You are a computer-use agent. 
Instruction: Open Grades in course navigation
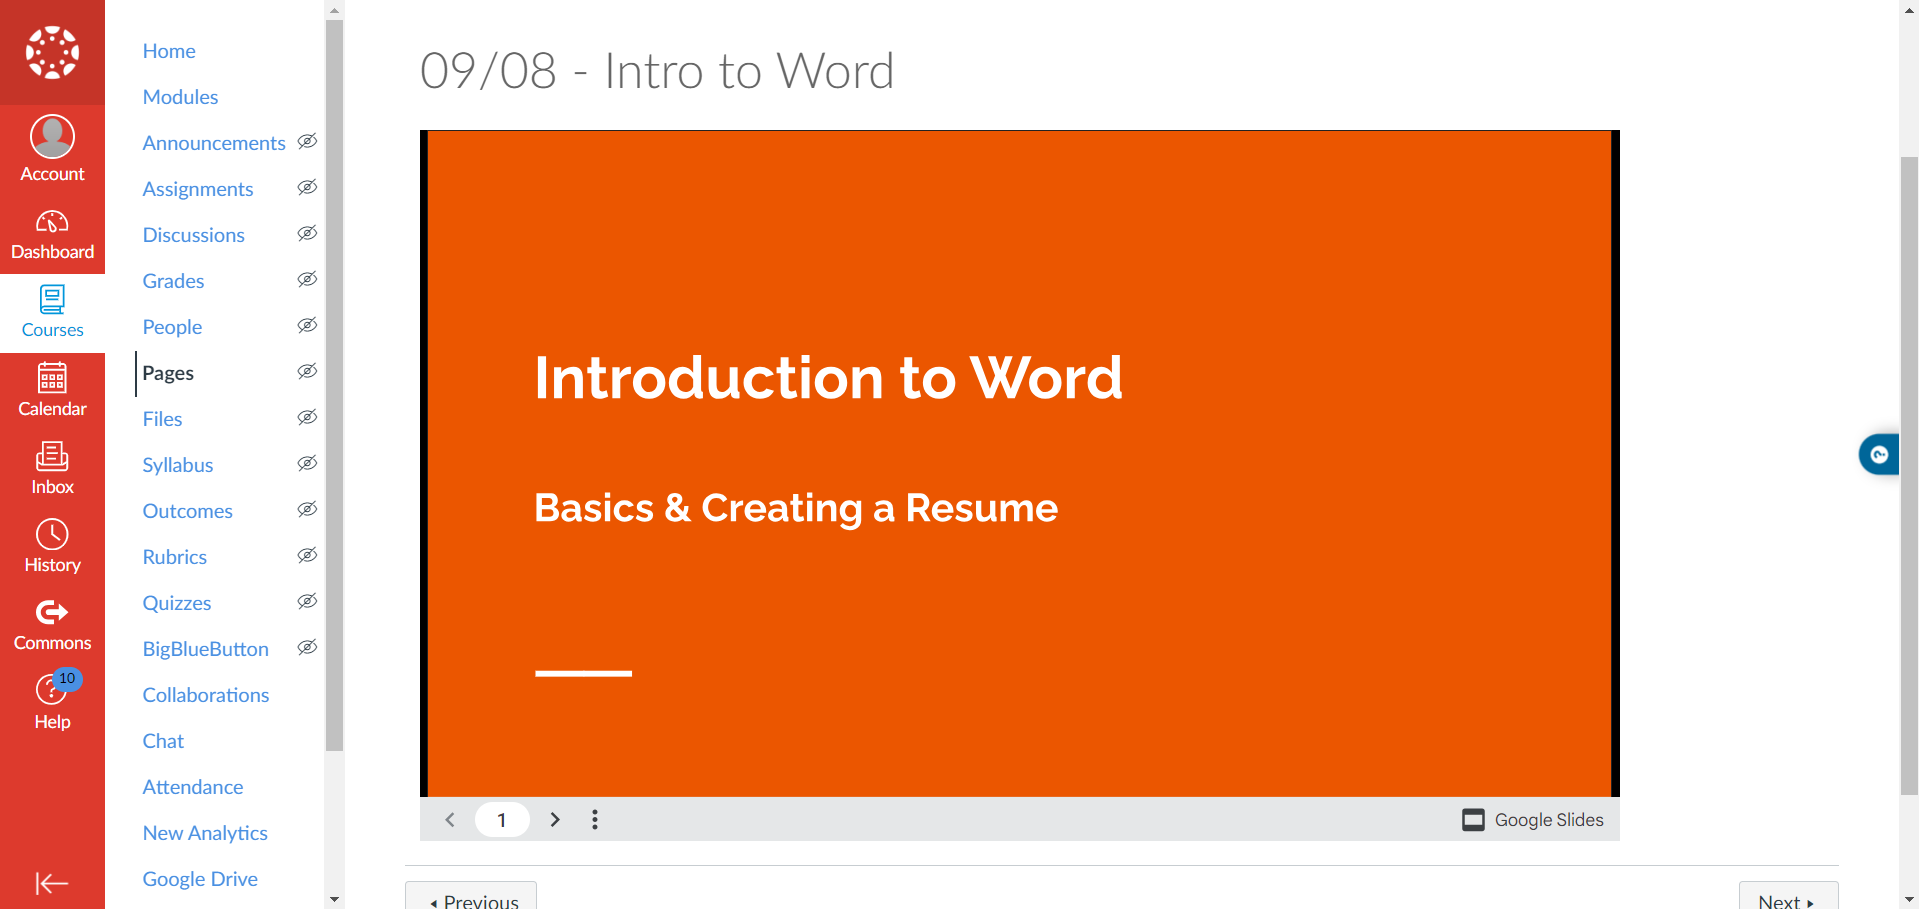click(x=173, y=281)
